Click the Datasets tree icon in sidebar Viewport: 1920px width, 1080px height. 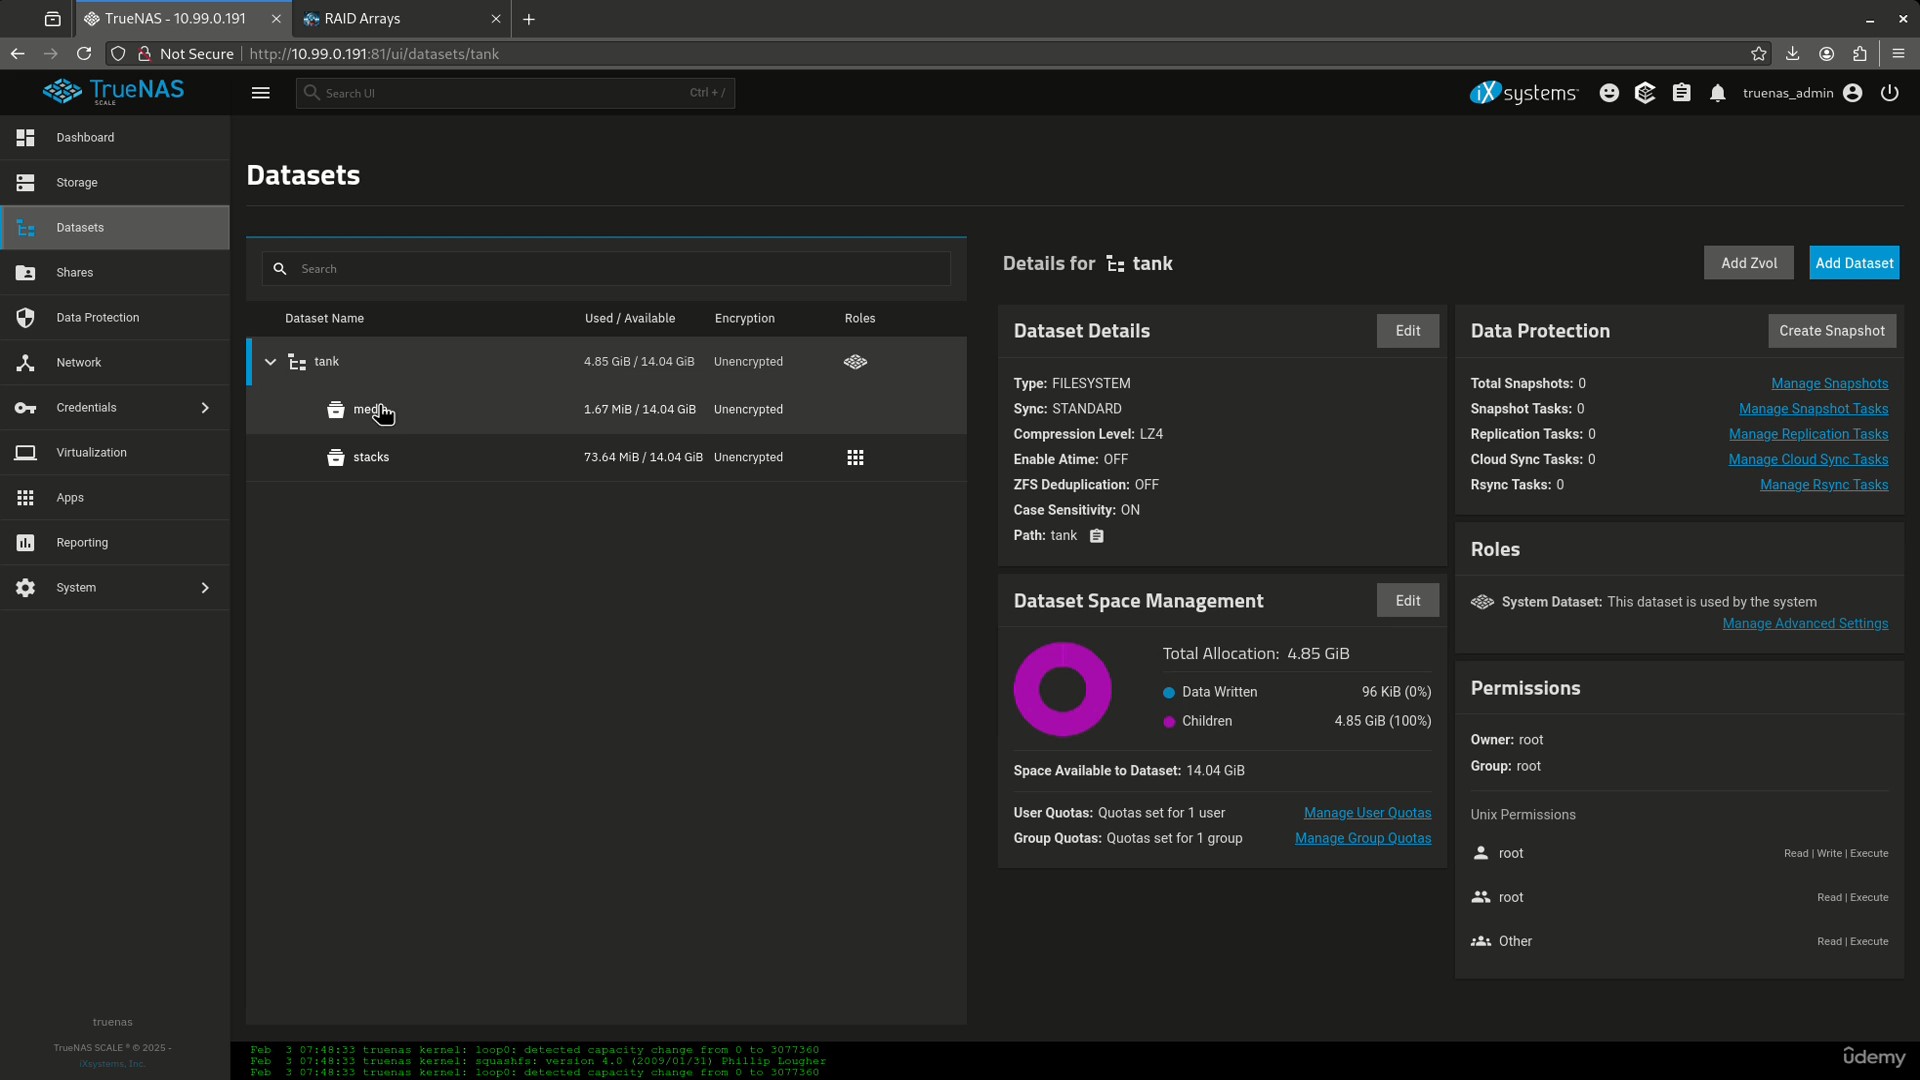[26, 228]
